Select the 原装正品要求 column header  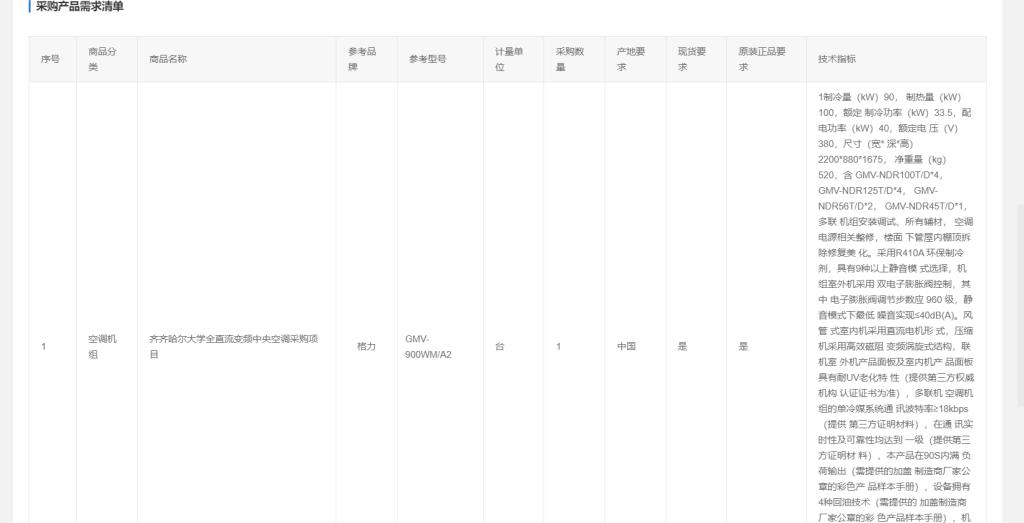(762, 59)
